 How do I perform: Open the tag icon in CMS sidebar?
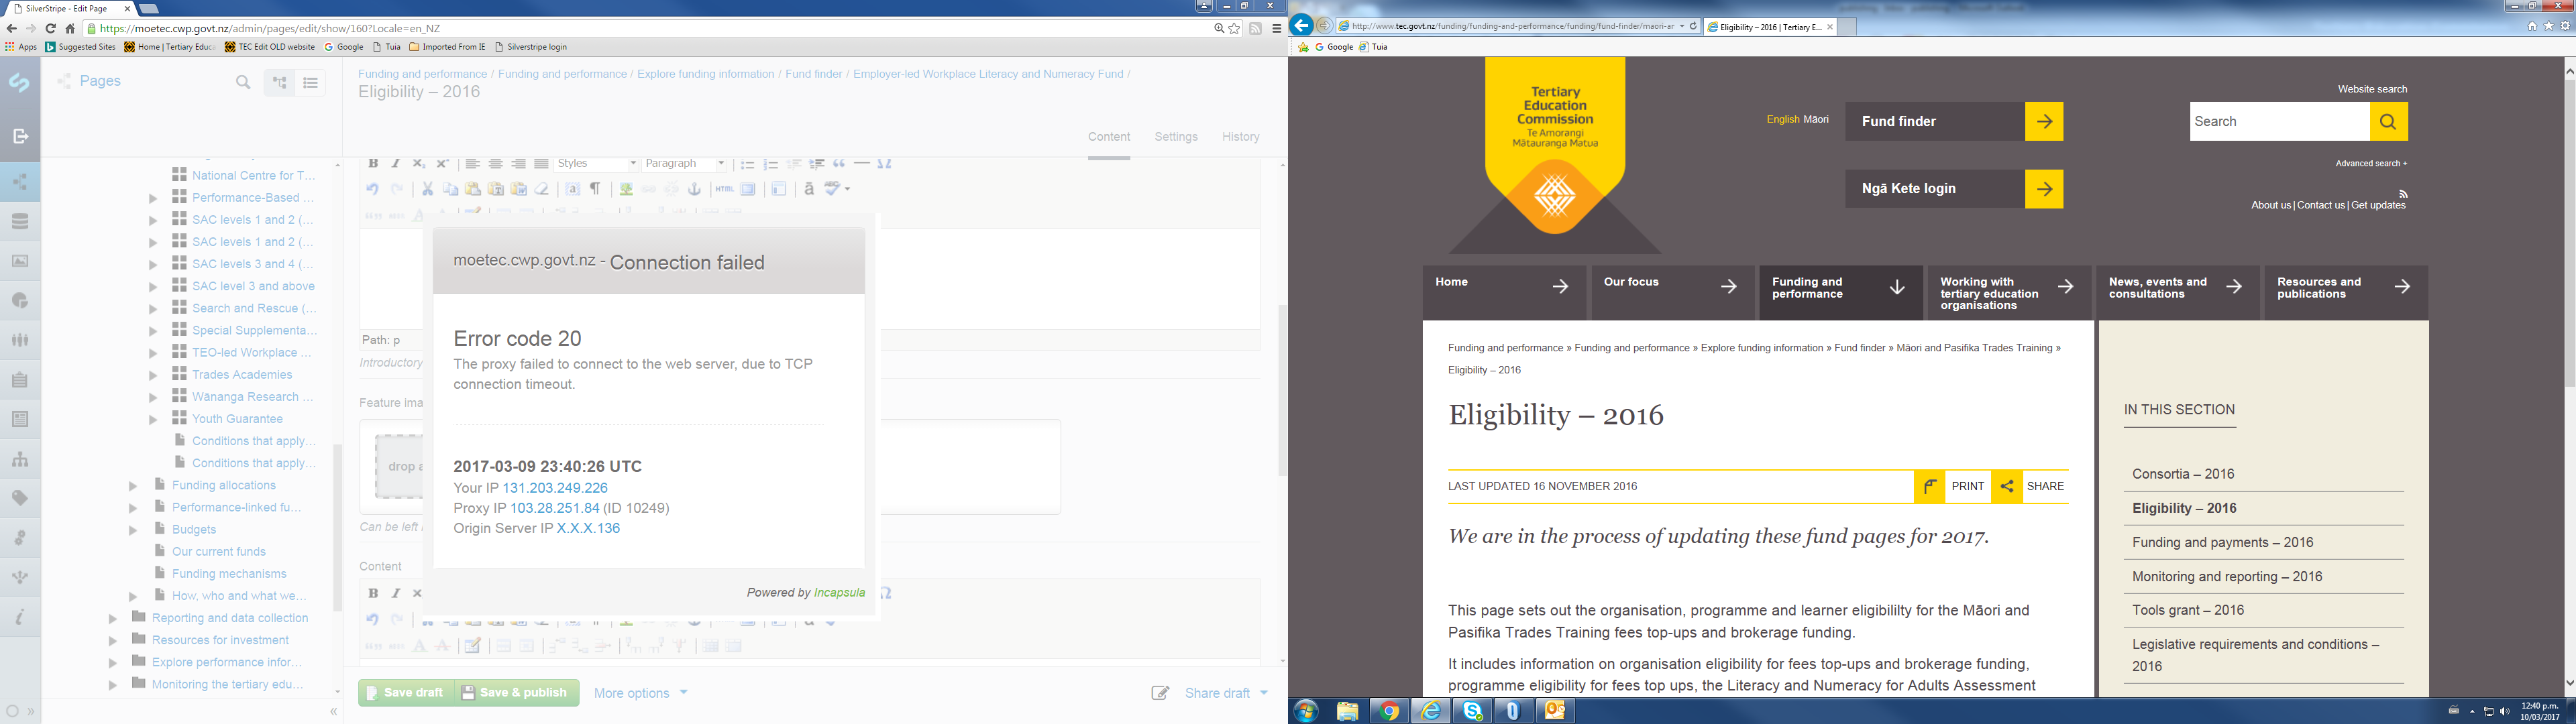tap(20, 498)
